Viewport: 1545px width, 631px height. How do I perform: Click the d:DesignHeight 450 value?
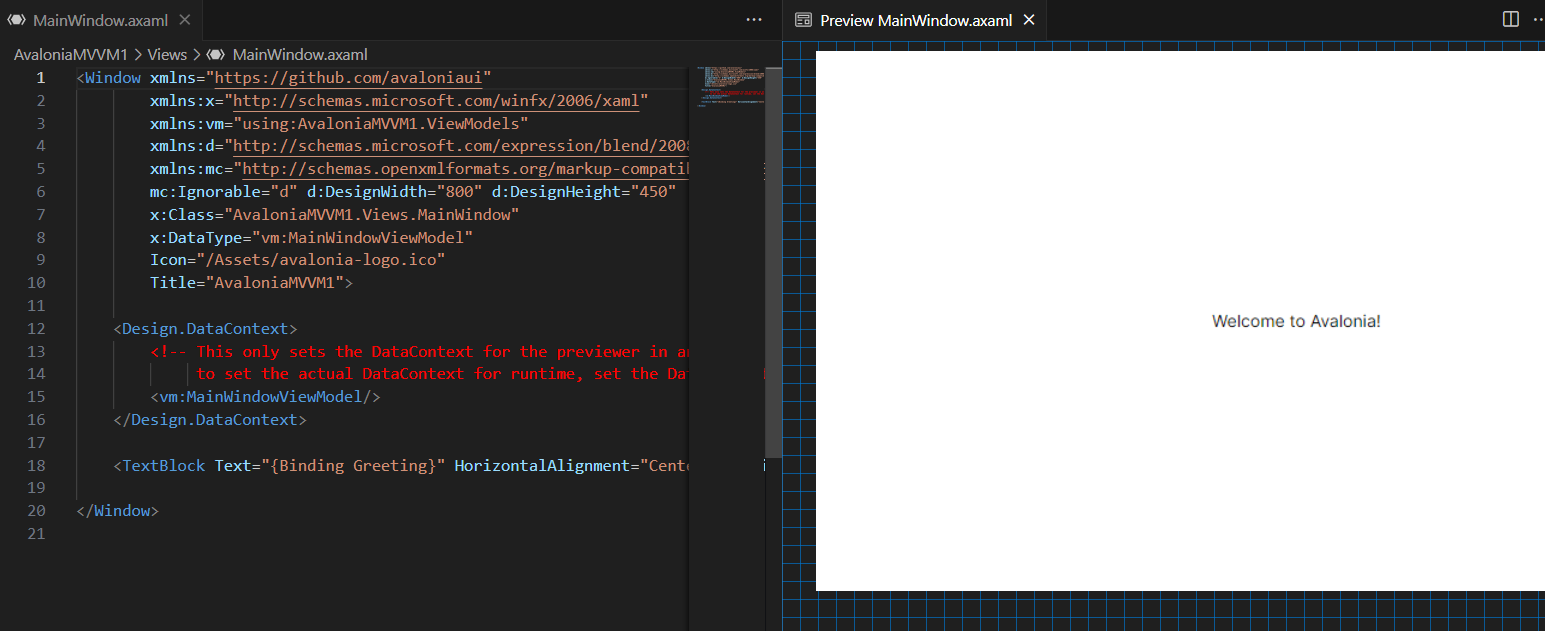(x=652, y=192)
